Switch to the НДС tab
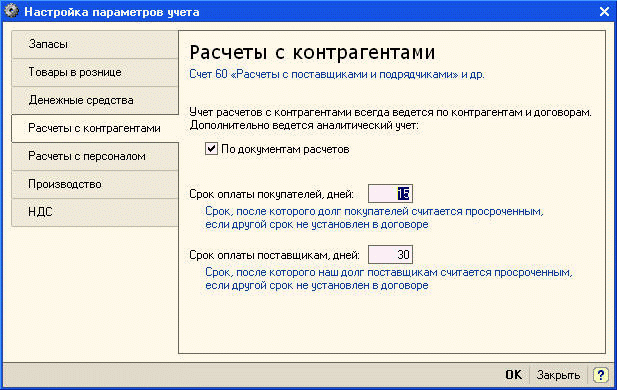 click(x=95, y=212)
